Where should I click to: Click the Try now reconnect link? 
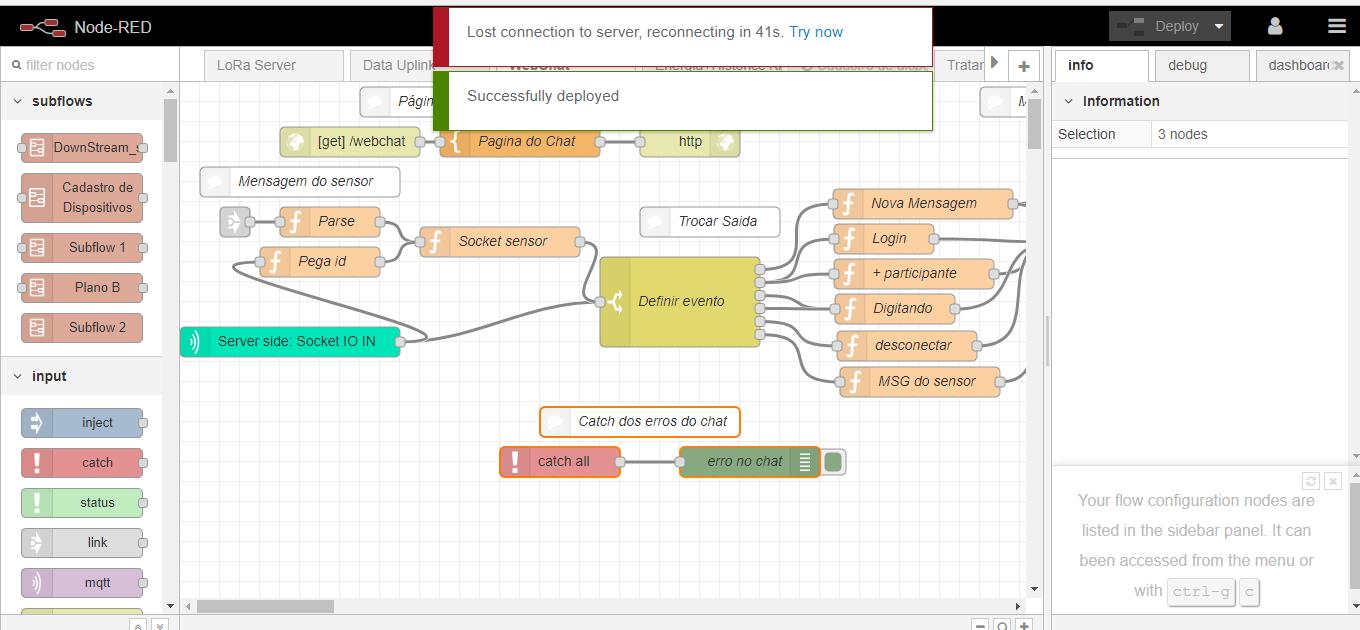coord(816,31)
